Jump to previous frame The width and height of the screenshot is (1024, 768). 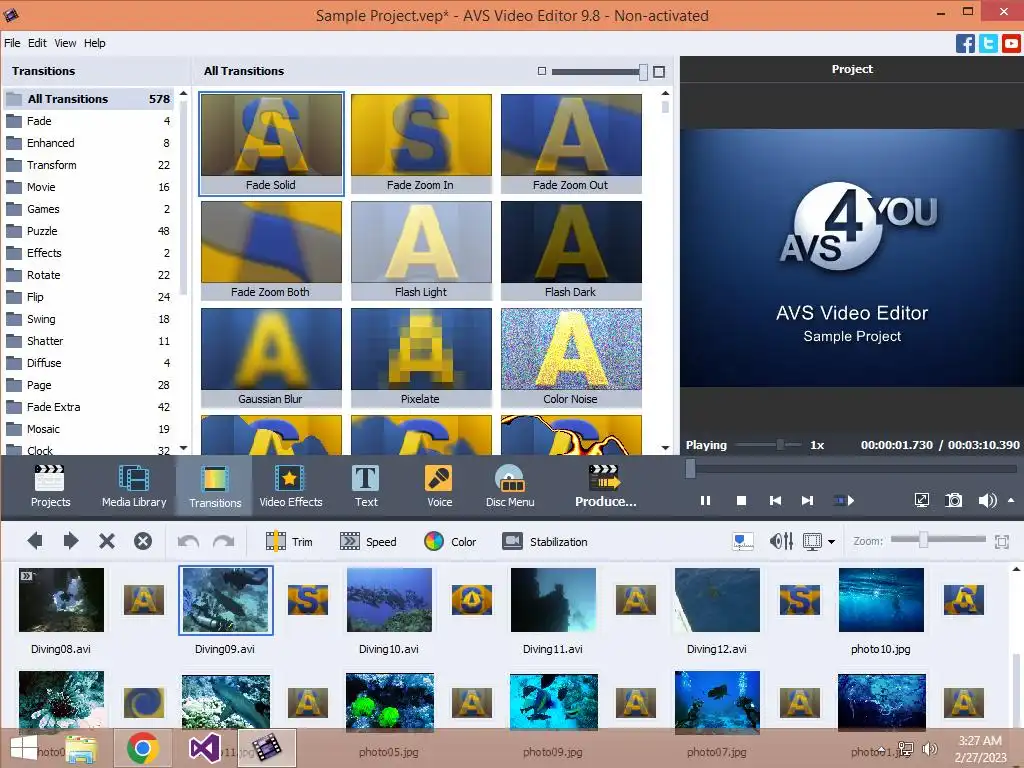click(x=775, y=501)
